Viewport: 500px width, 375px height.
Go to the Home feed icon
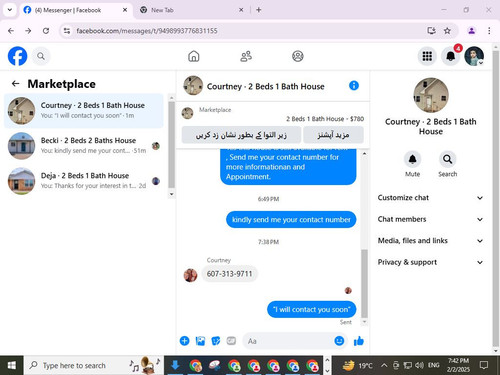point(194,56)
